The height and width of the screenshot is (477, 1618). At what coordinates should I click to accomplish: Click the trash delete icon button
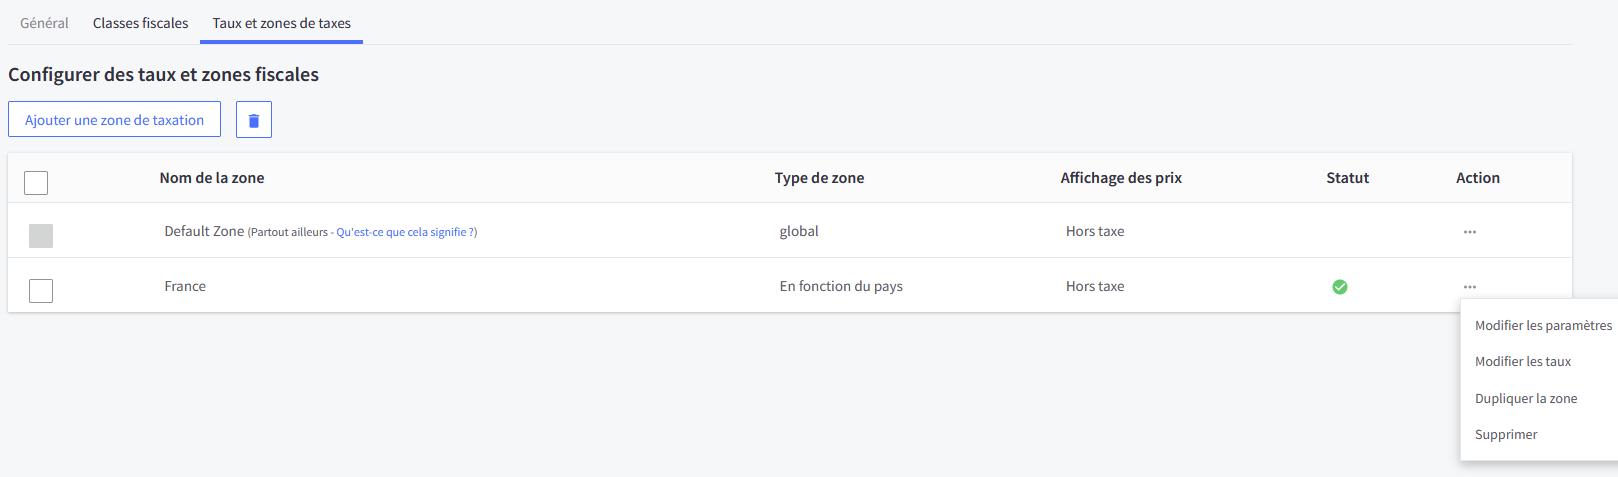point(254,120)
